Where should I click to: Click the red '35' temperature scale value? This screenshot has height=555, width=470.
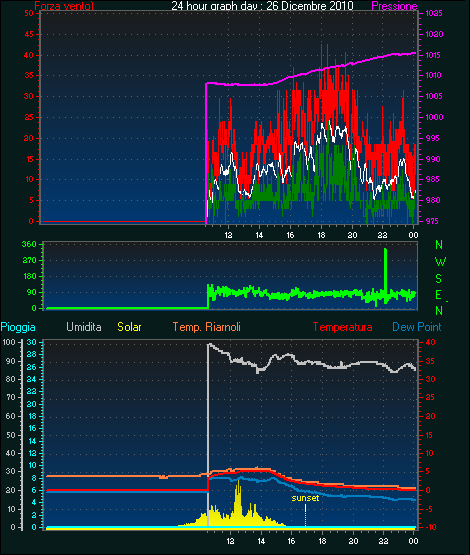430,361
